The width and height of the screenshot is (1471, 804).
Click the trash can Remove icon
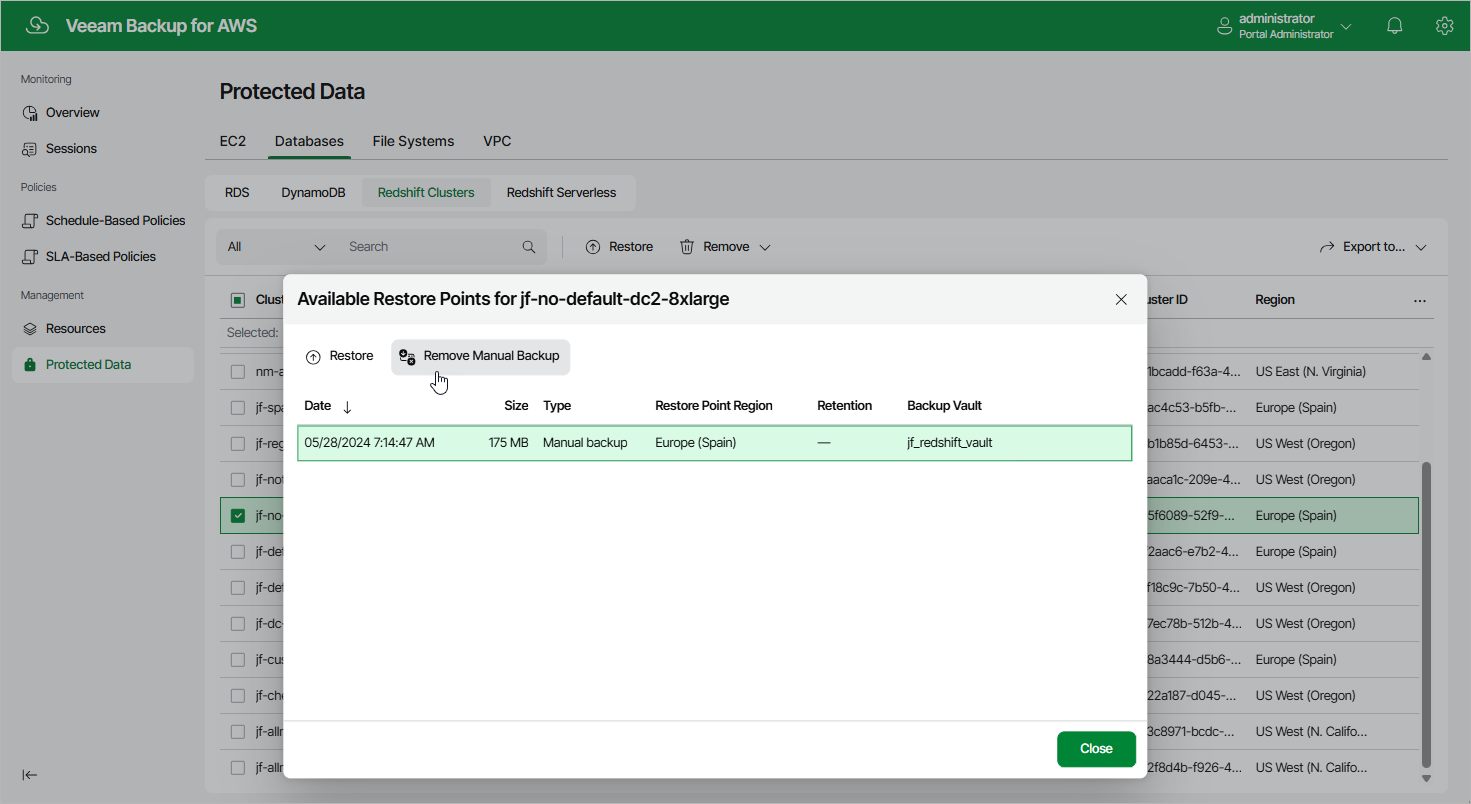click(687, 247)
